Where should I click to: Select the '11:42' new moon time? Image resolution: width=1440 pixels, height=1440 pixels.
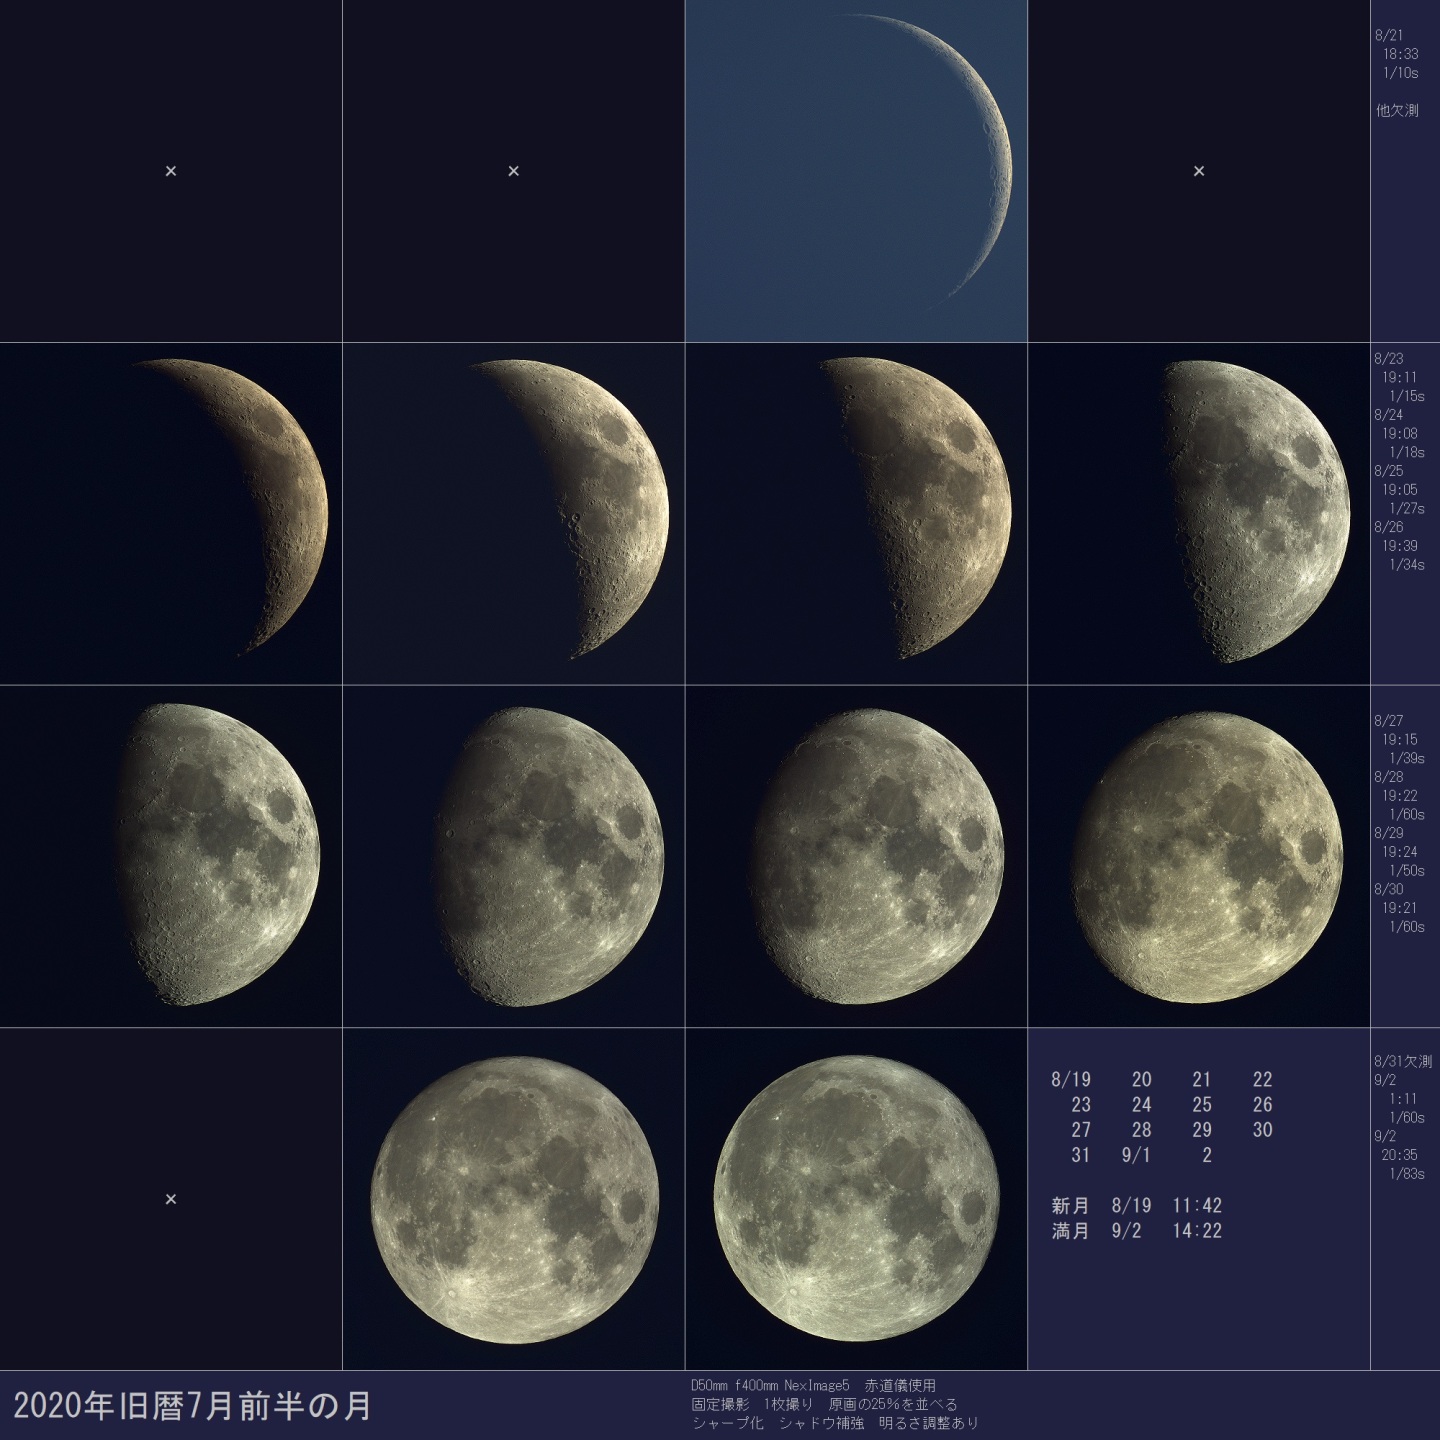1198,1206
